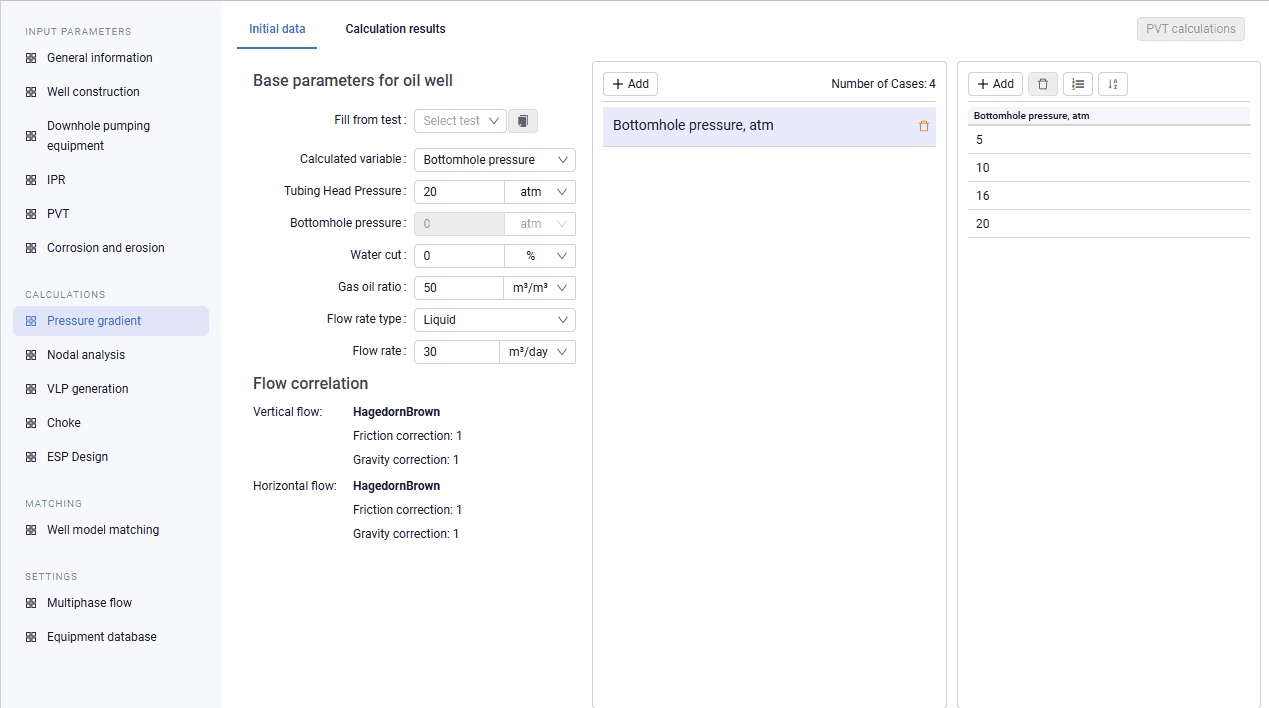Click Add in the cases panel

coord(630,84)
